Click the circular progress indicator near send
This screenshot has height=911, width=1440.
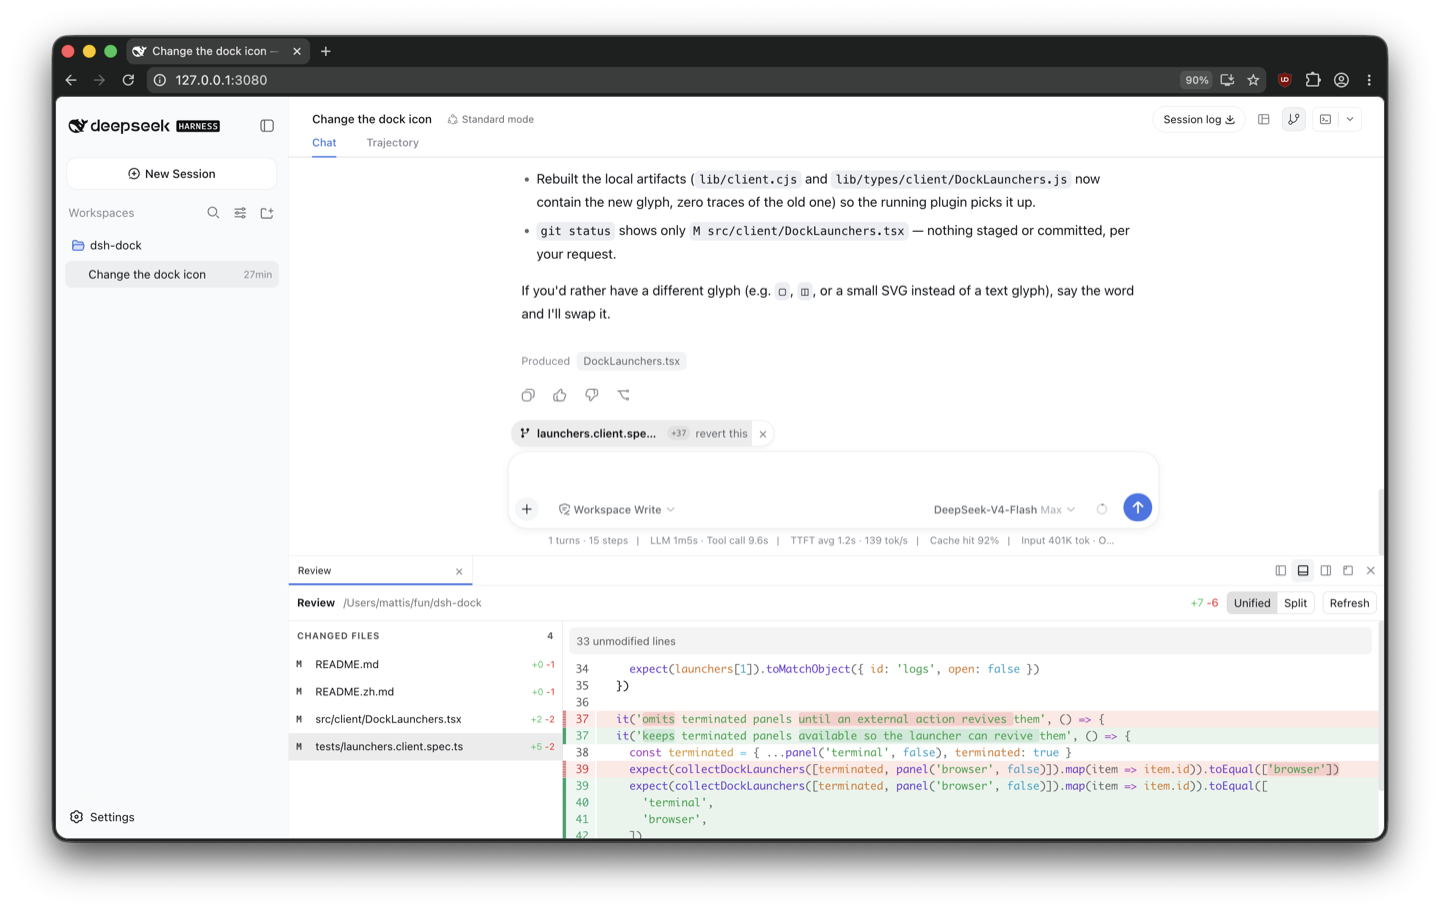click(x=1102, y=509)
